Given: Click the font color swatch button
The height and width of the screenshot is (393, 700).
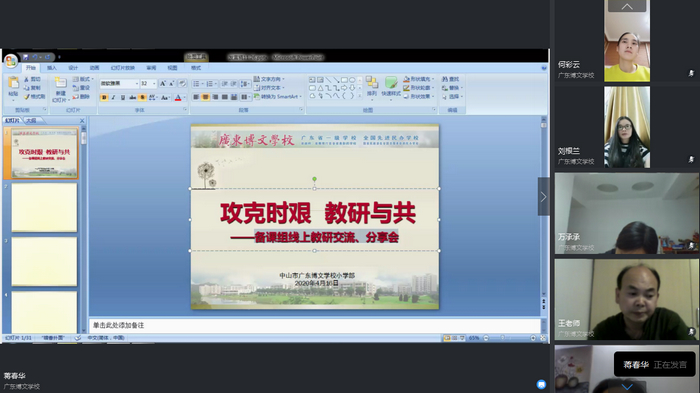Looking at the screenshot, I should coord(178,97).
